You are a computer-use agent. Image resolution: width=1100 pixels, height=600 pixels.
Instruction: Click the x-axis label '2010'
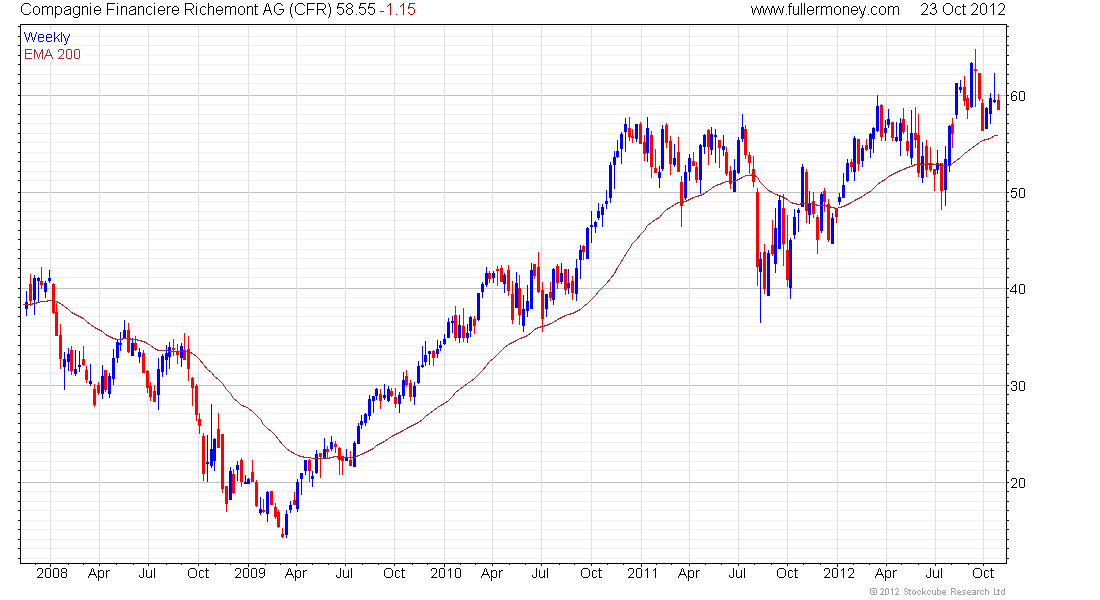click(x=446, y=573)
